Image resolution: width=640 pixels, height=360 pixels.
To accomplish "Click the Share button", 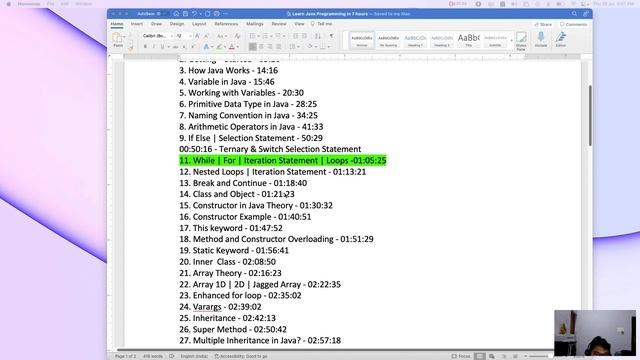I will point(543,24).
